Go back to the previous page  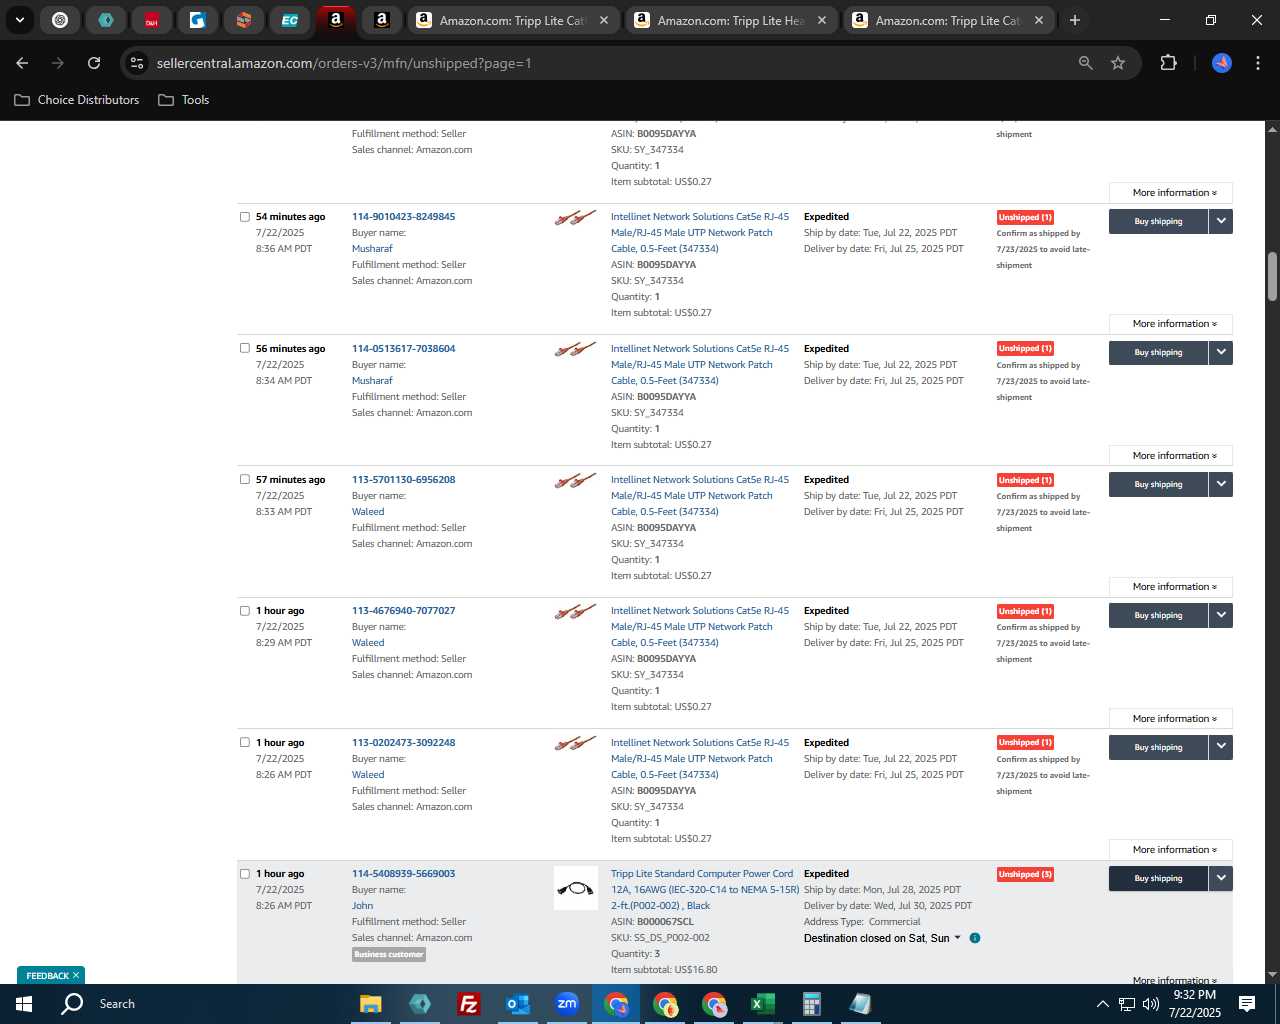pyautogui.click(x=22, y=63)
